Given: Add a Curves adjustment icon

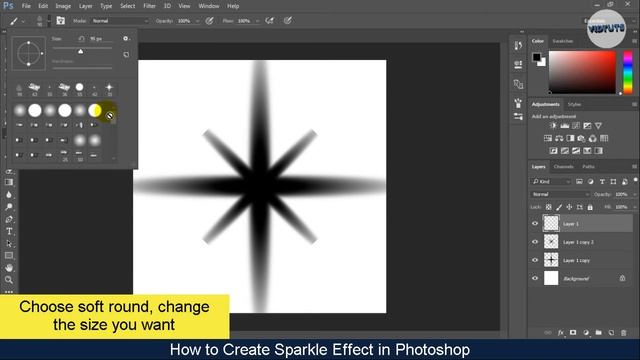Looking at the screenshot, I should click(x=576, y=126).
